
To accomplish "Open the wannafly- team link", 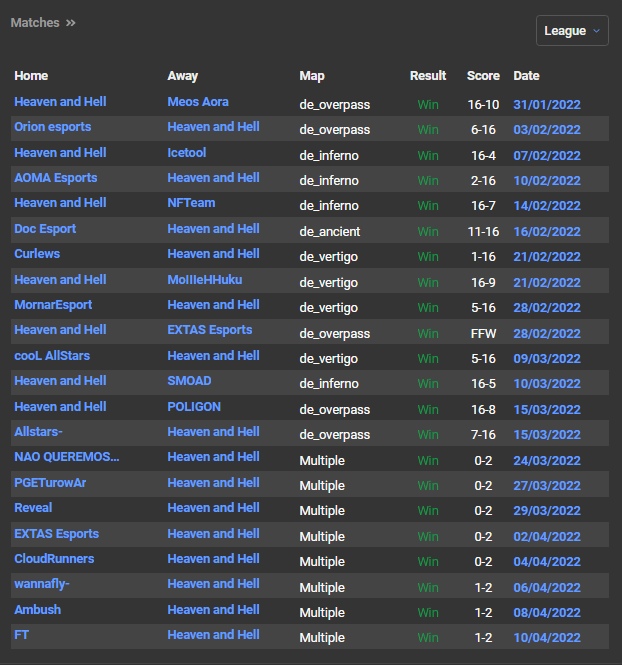I will click(42, 584).
